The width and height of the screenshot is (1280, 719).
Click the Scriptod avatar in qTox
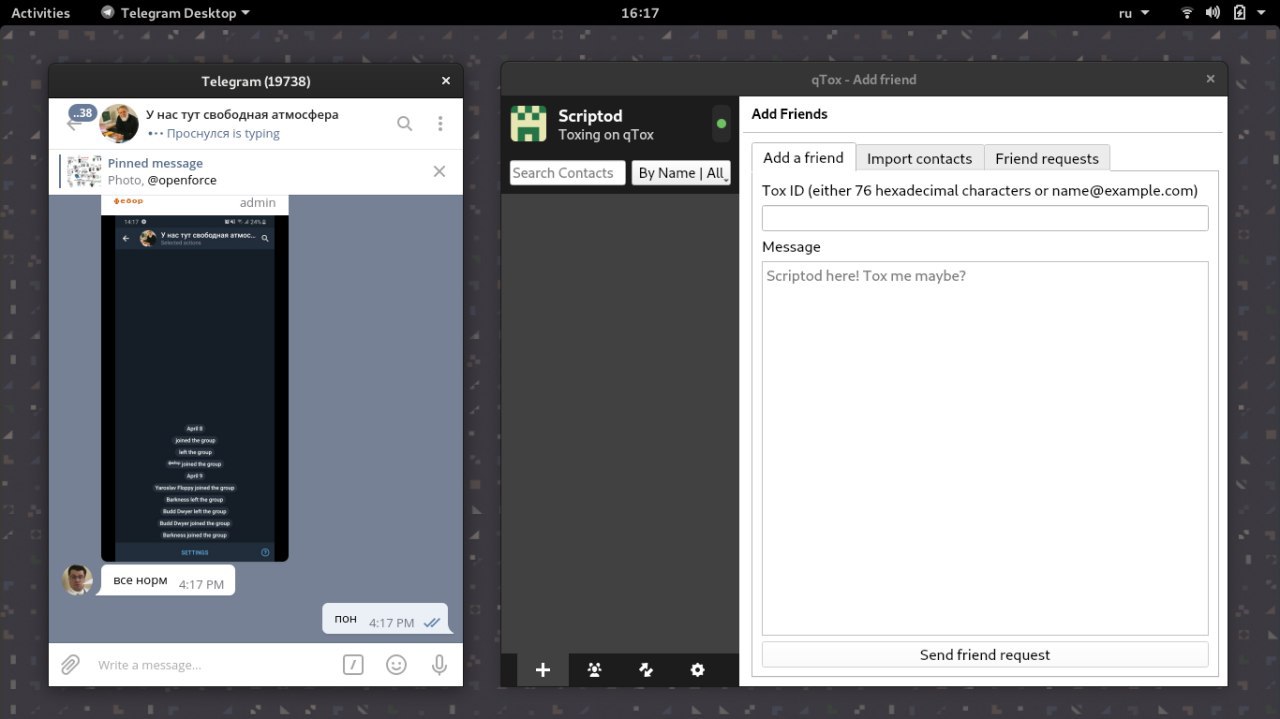529,124
